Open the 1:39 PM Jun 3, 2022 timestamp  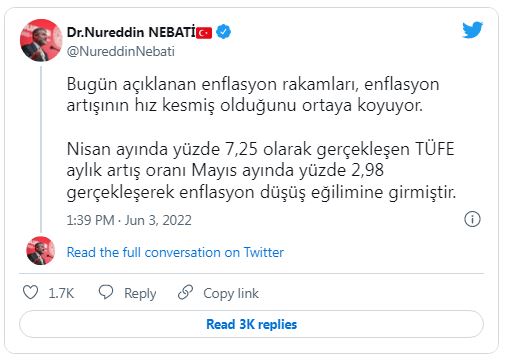click(129, 220)
